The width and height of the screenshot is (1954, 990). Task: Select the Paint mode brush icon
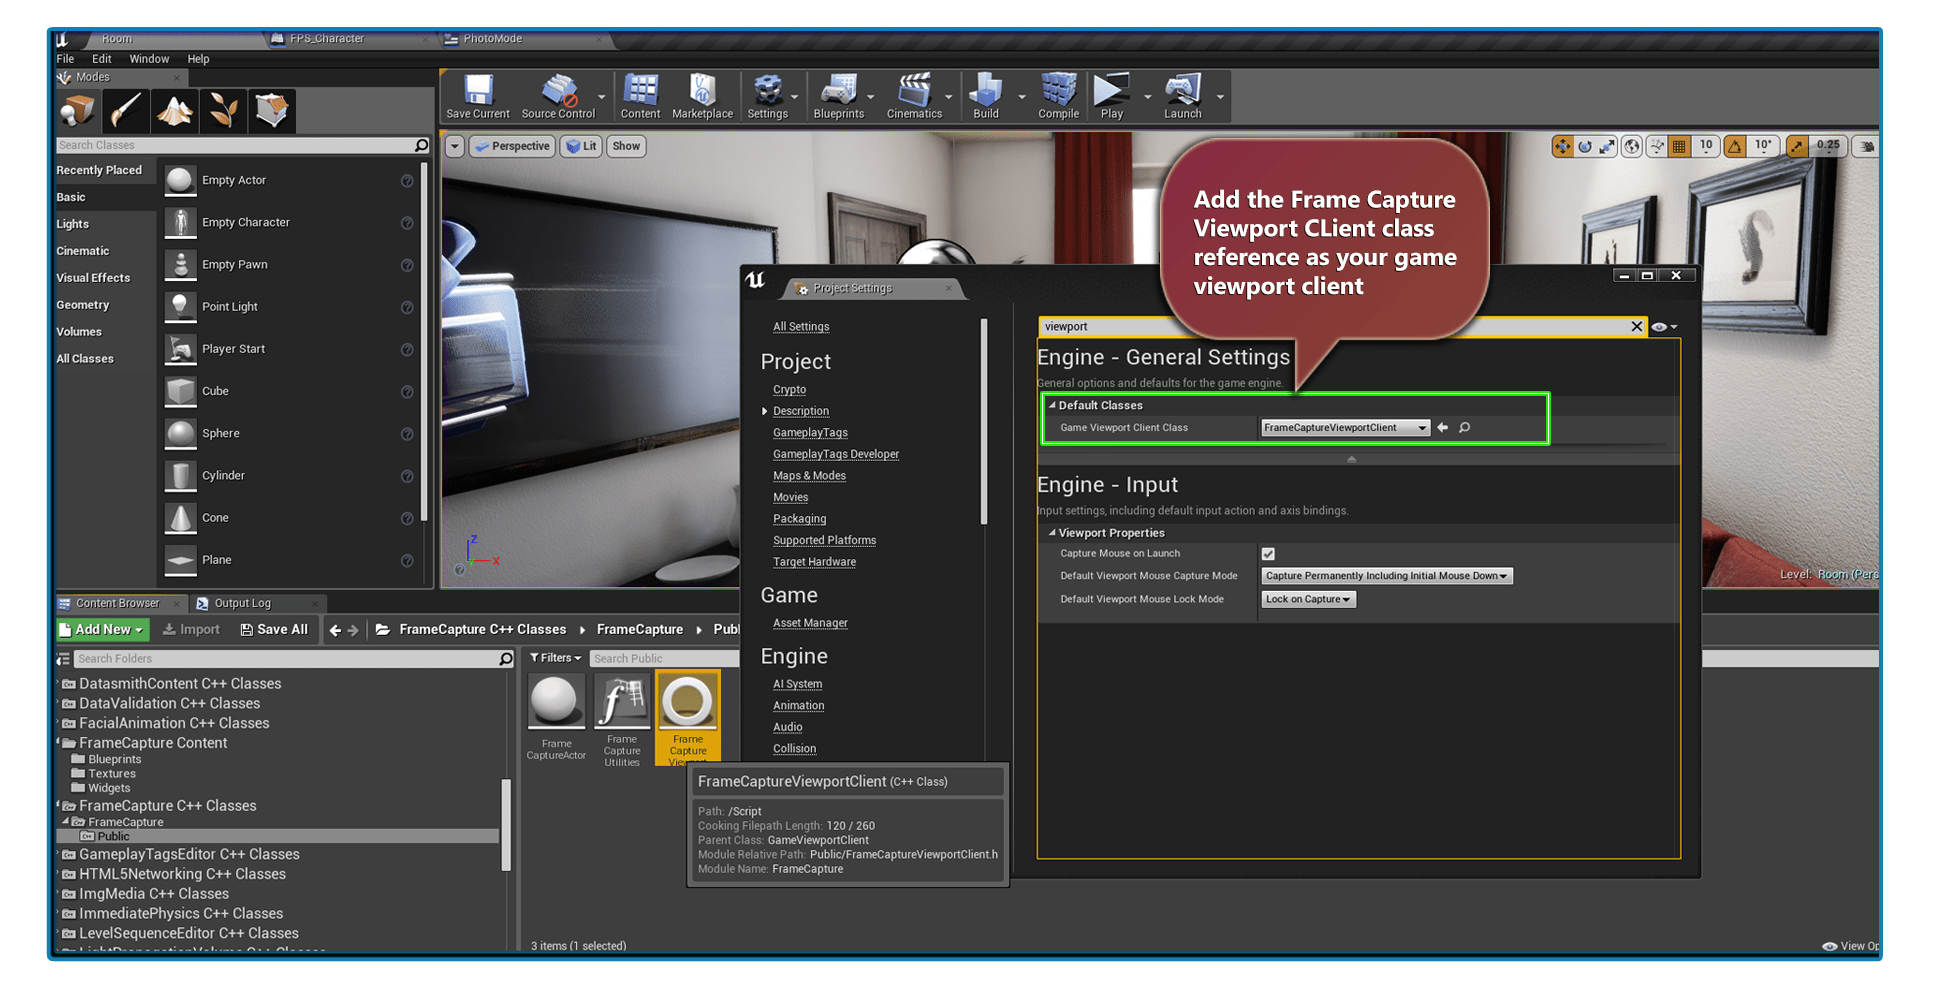click(x=126, y=111)
